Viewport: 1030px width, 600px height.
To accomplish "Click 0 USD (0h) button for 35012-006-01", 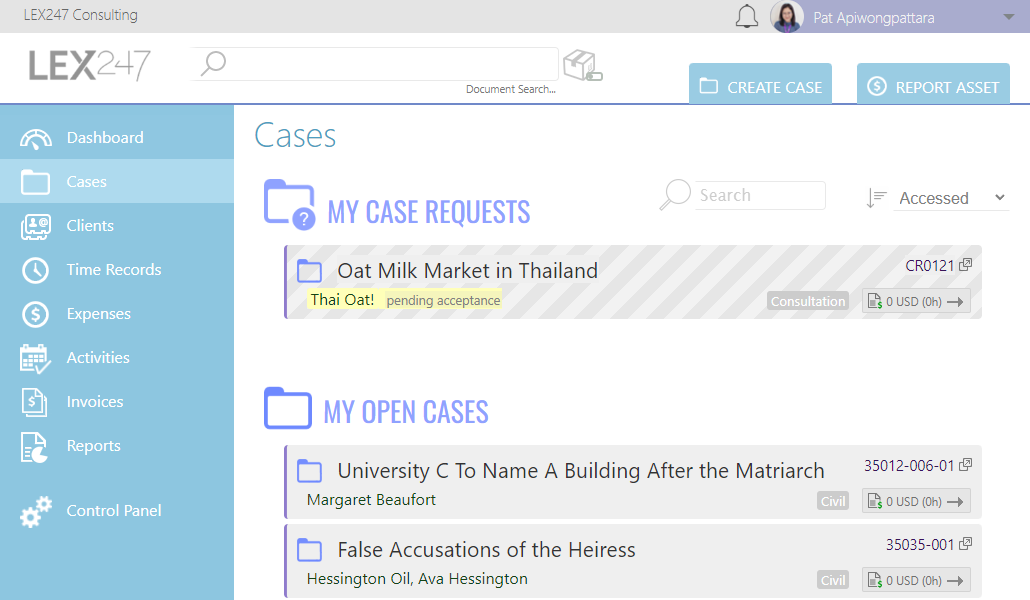I will tap(916, 501).
